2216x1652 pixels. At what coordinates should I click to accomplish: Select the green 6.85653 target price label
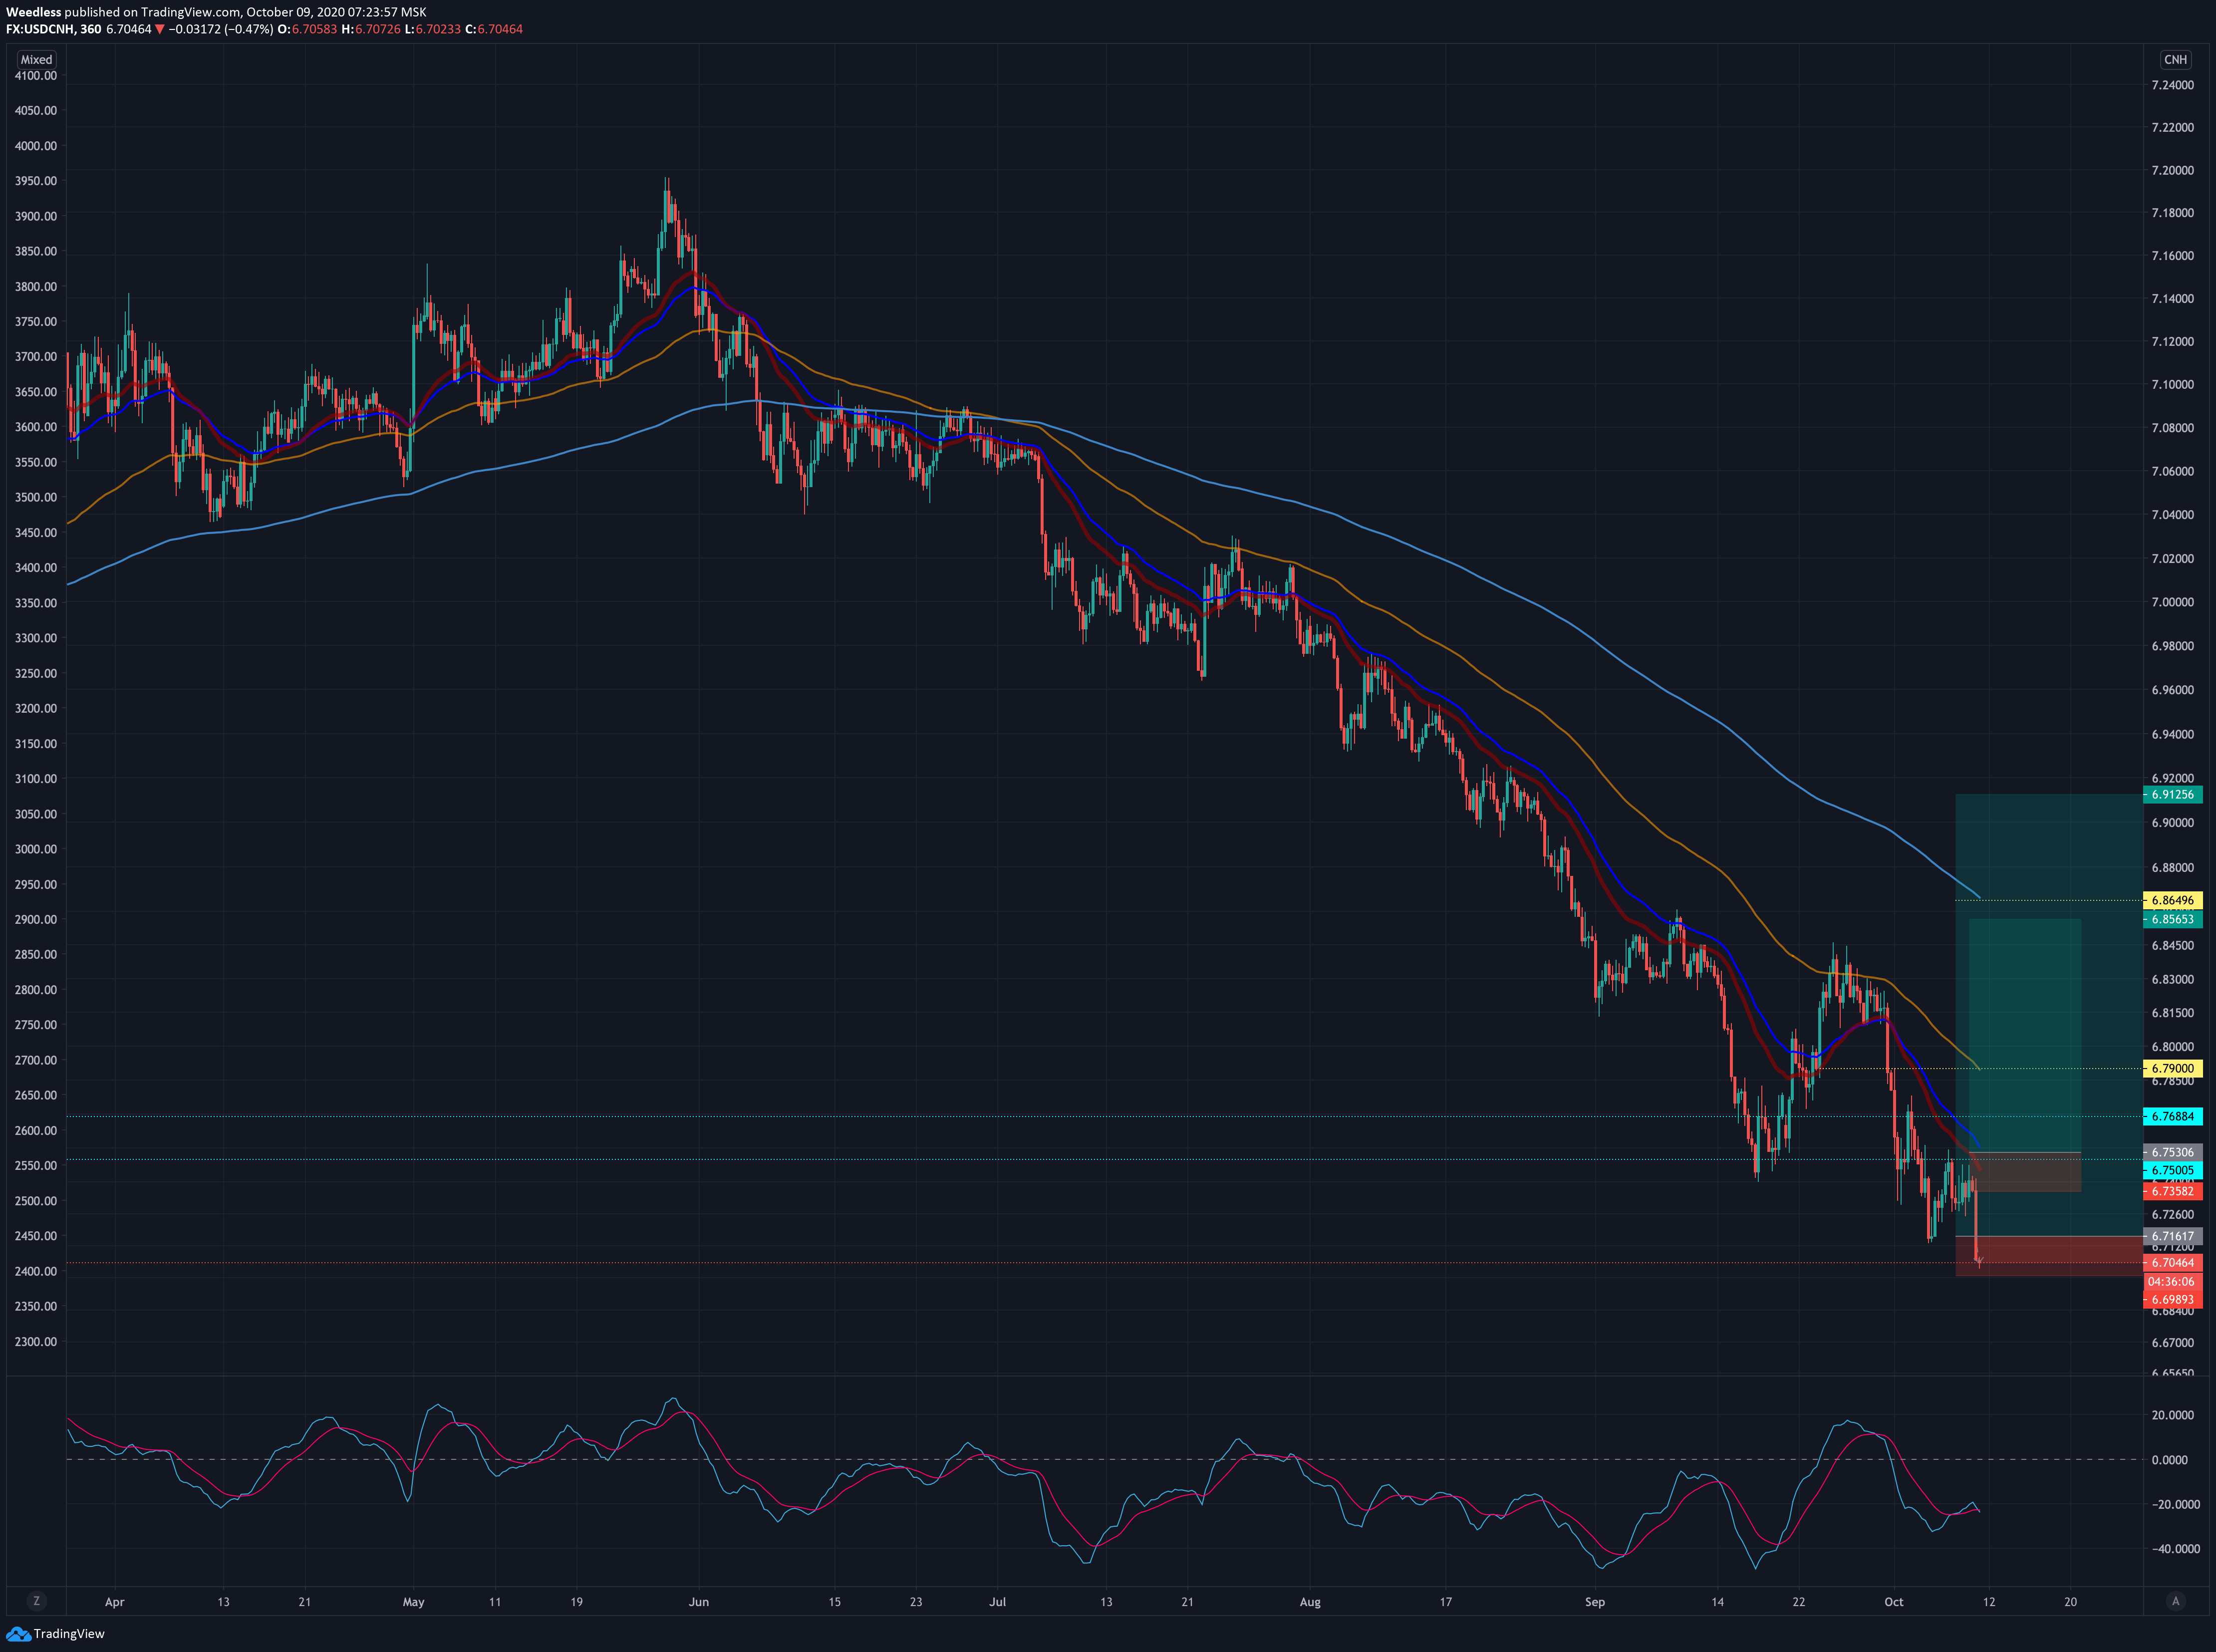coord(2172,919)
